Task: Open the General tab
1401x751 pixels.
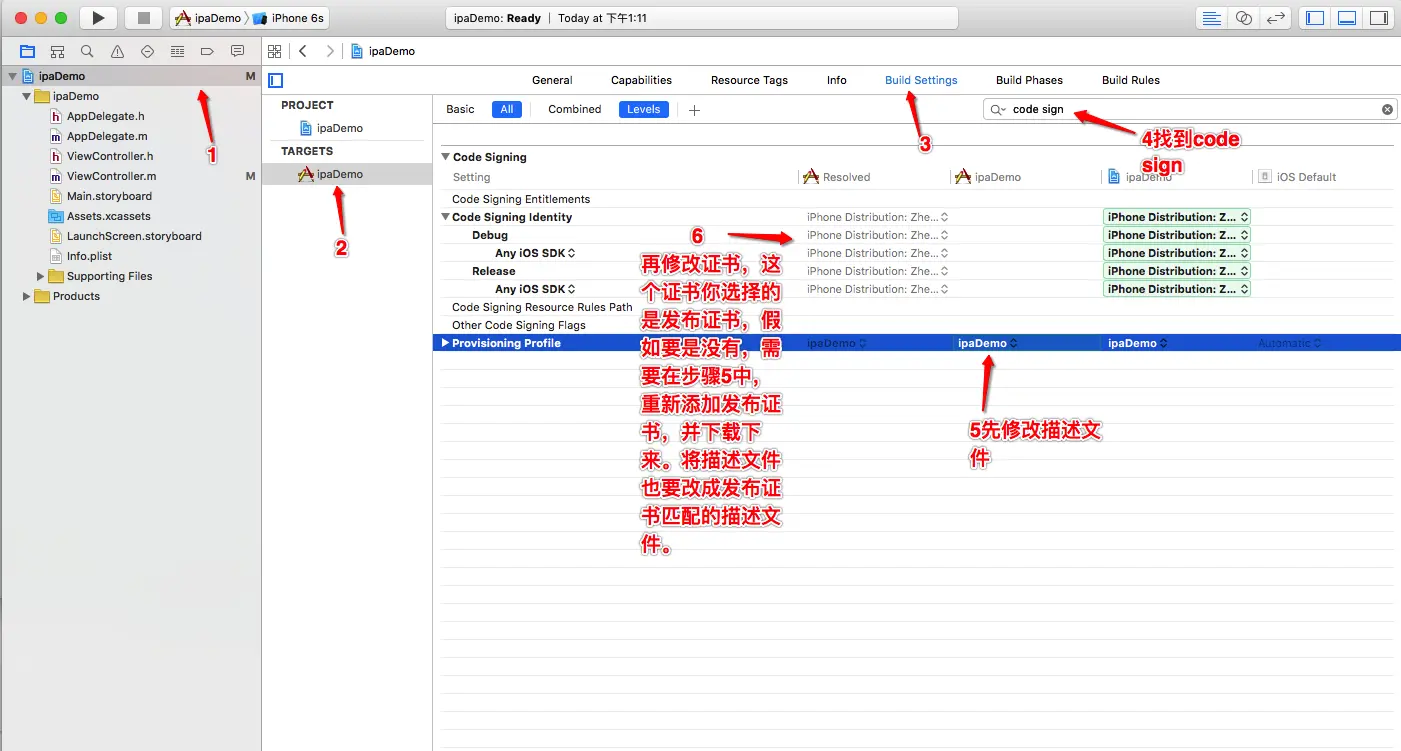Action: pyautogui.click(x=552, y=80)
